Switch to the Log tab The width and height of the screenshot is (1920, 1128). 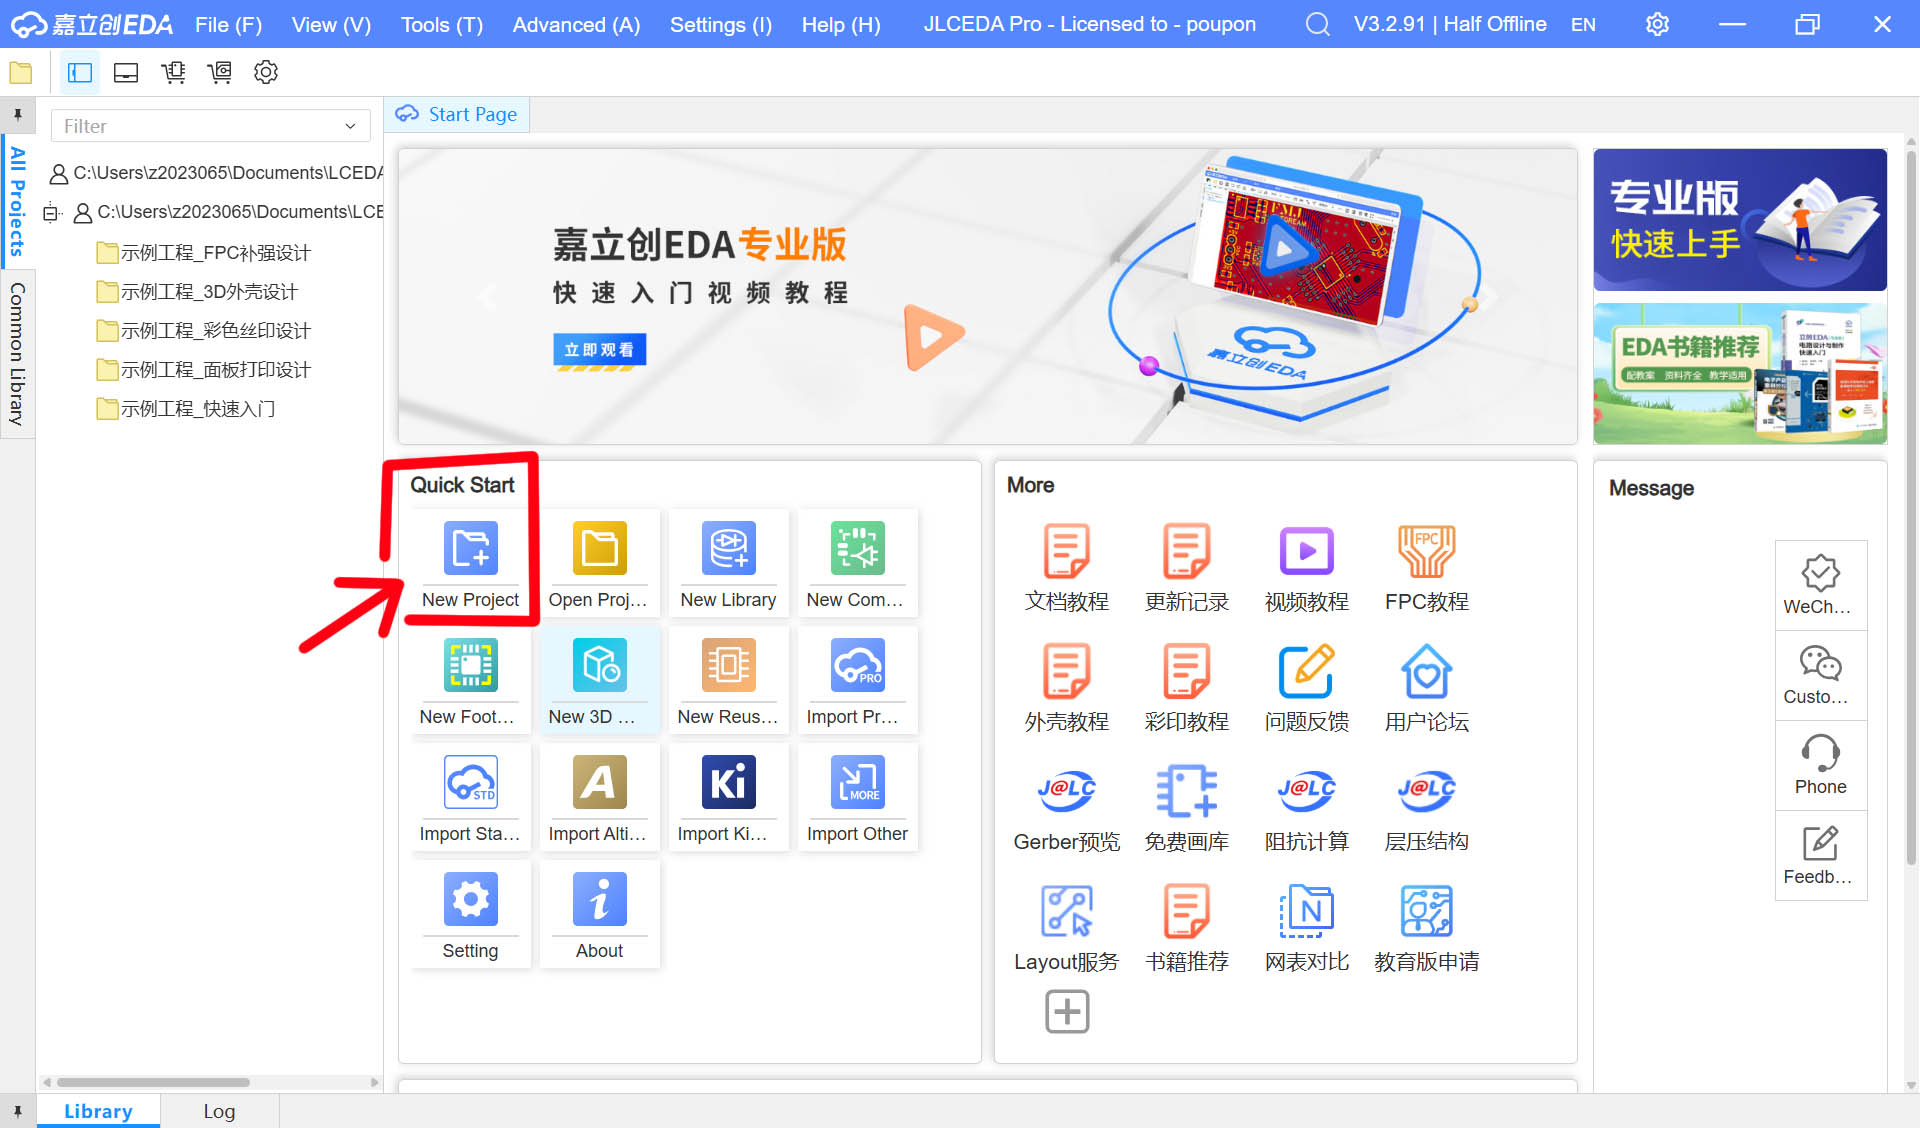[x=219, y=1111]
